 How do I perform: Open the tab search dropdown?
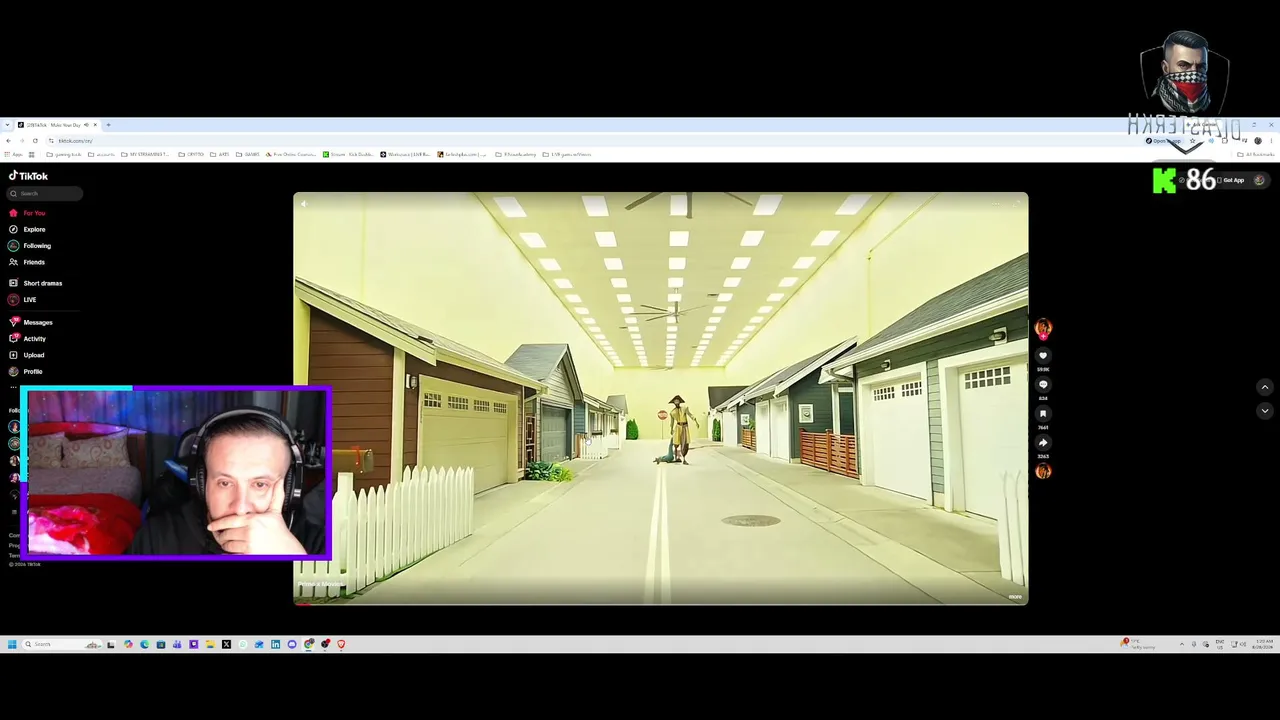tap(7, 125)
